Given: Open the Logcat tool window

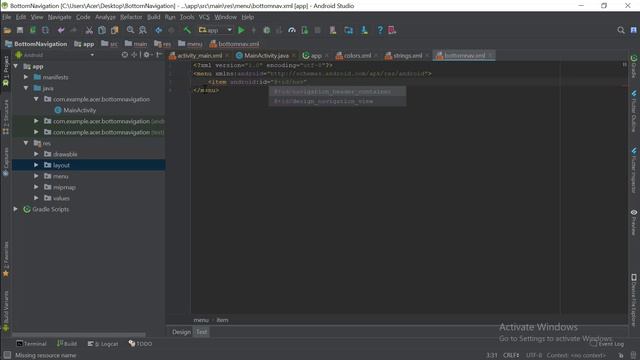Looking at the screenshot, I should [x=103, y=344].
